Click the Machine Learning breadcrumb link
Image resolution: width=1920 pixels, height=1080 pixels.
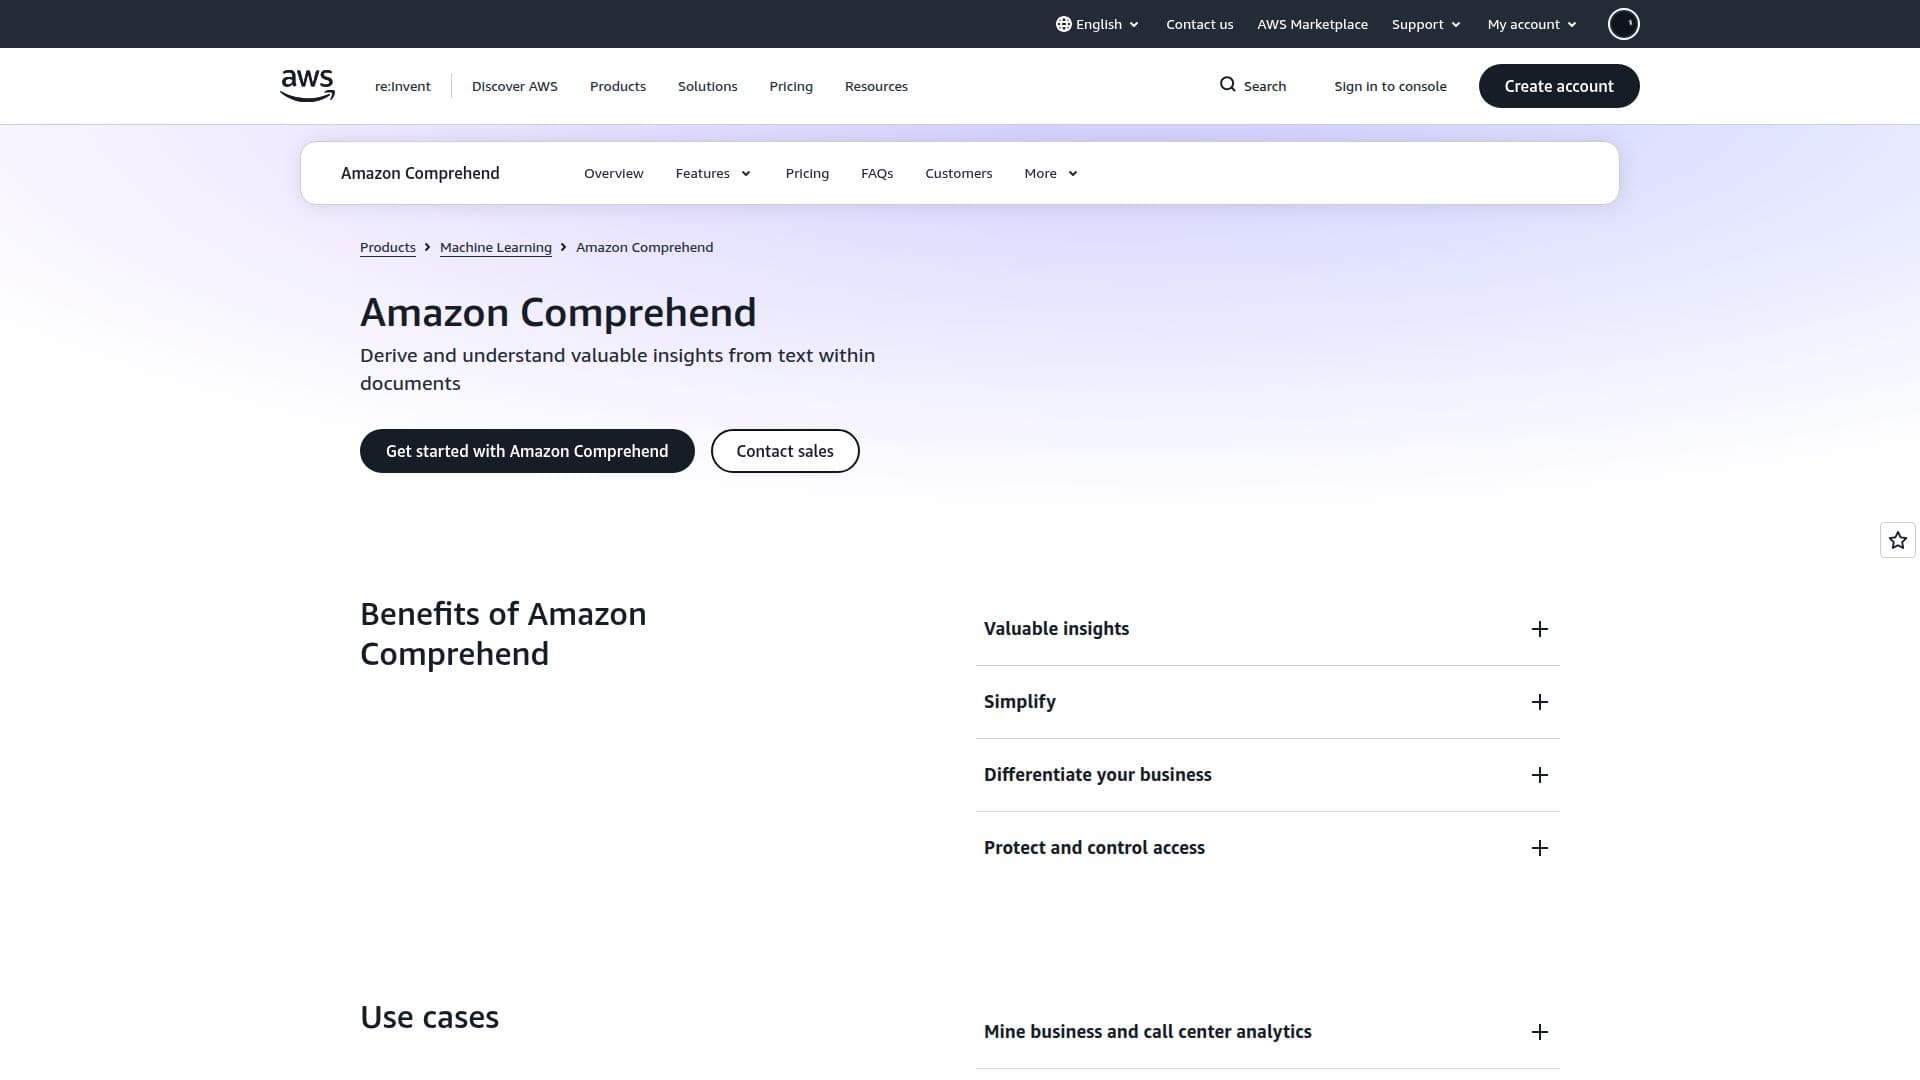[496, 247]
